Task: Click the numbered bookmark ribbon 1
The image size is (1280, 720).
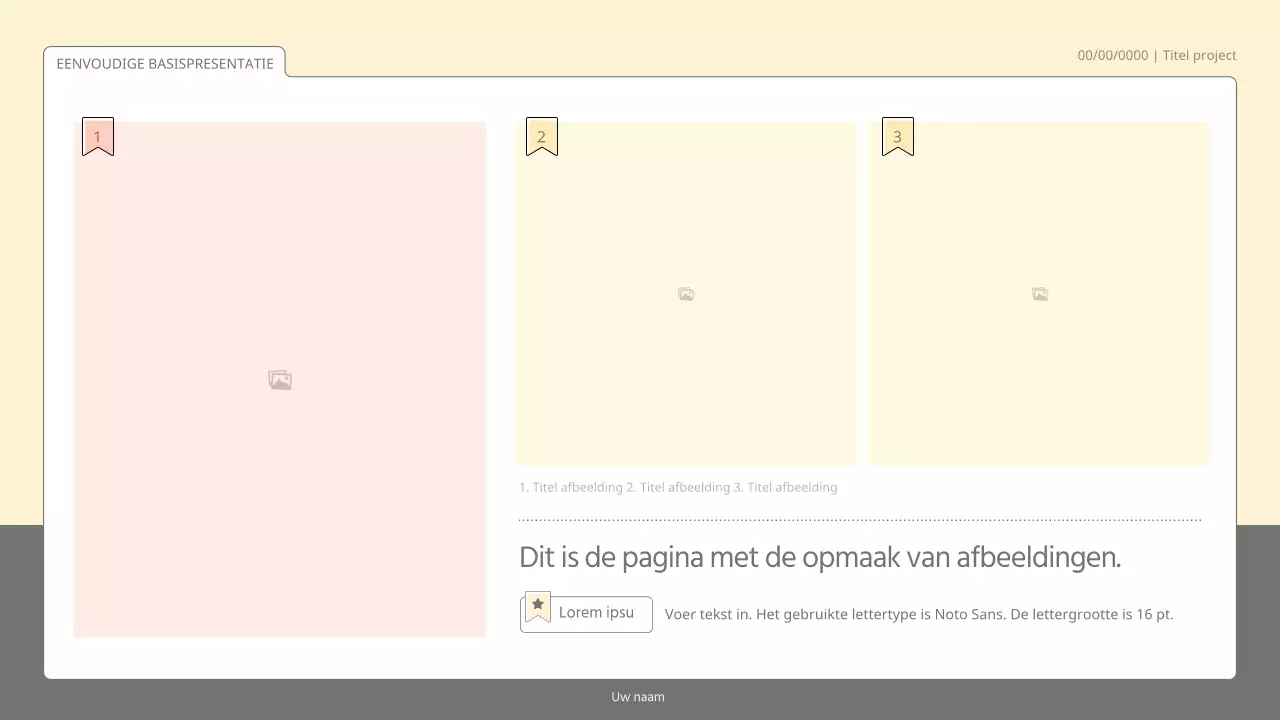Action: click(x=97, y=136)
